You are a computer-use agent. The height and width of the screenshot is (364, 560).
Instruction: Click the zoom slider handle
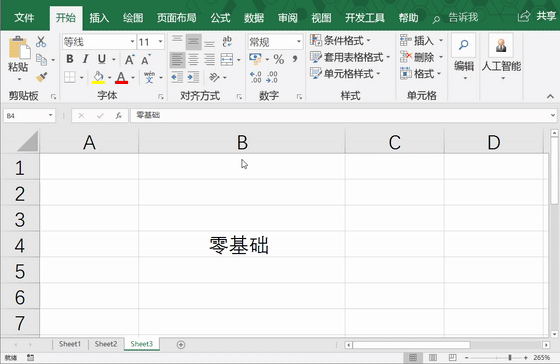[510, 357]
